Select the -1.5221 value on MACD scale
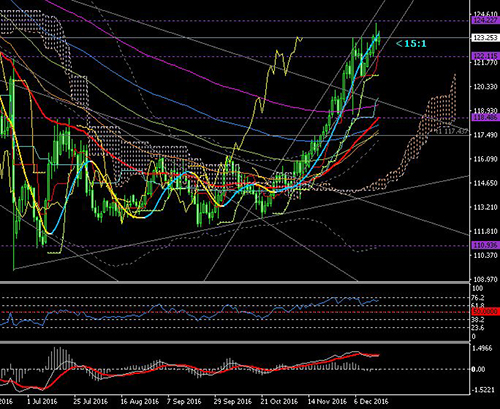500x409 pixels. pyautogui.click(x=482, y=390)
